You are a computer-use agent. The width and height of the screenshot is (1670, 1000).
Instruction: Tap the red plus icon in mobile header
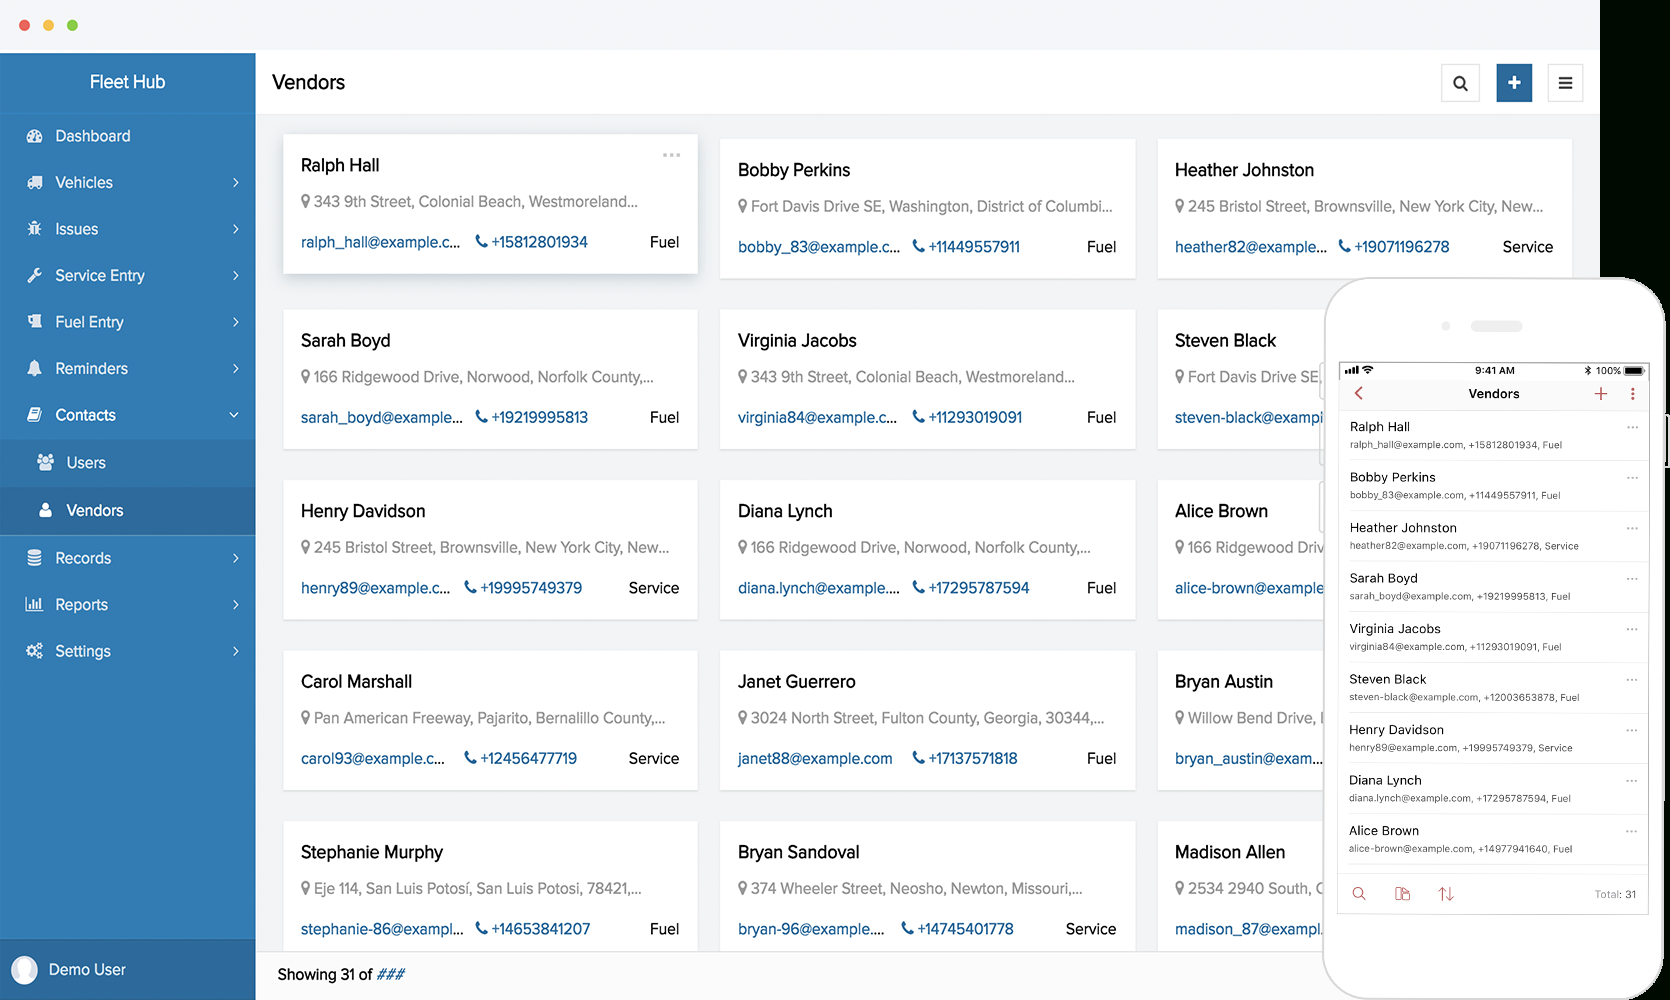point(1601,394)
